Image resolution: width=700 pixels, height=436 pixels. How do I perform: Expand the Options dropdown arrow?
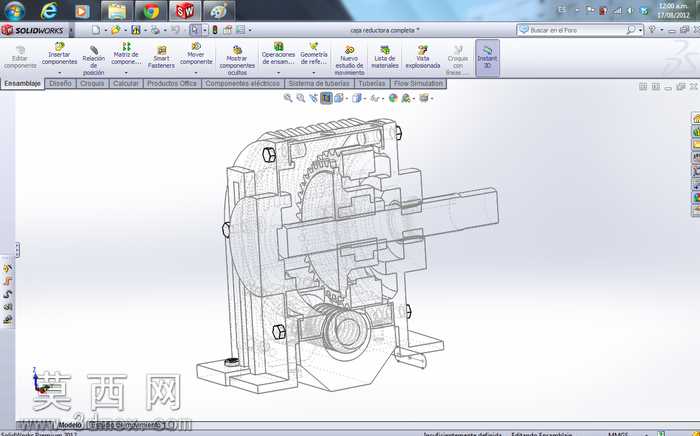pyautogui.click(x=250, y=30)
